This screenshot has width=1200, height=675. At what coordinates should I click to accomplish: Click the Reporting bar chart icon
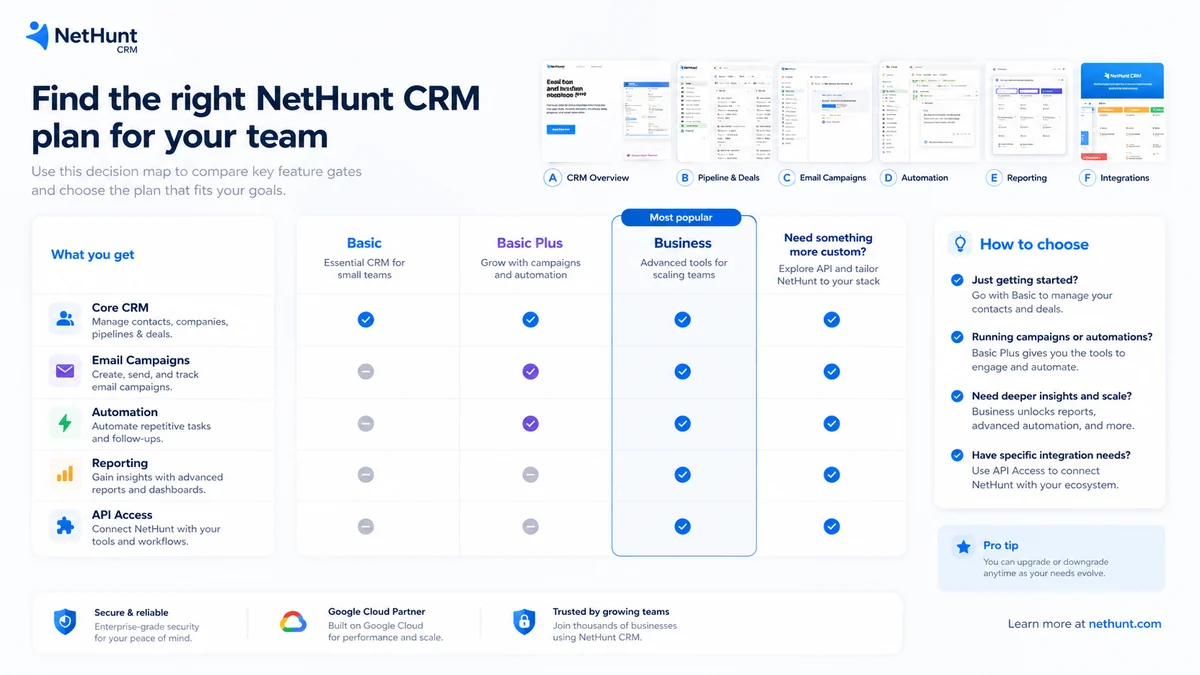coord(65,475)
